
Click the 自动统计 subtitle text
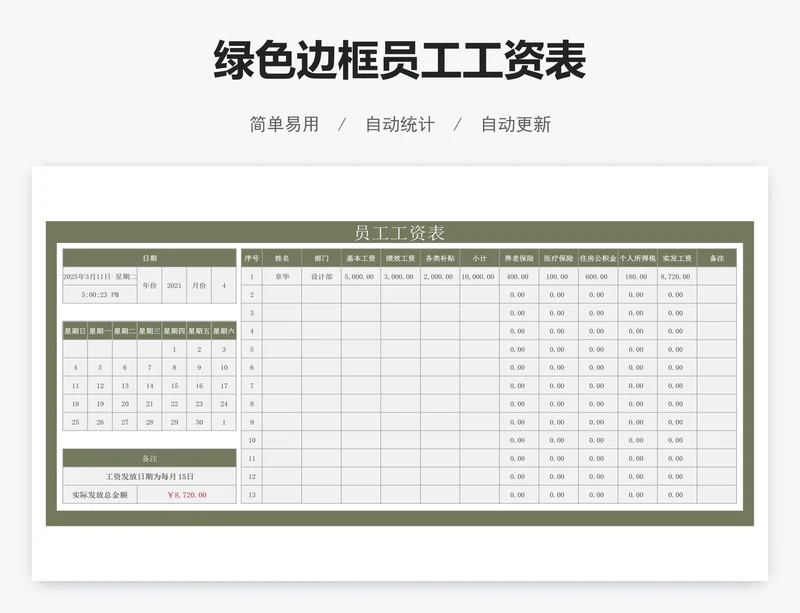click(x=400, y=124)
